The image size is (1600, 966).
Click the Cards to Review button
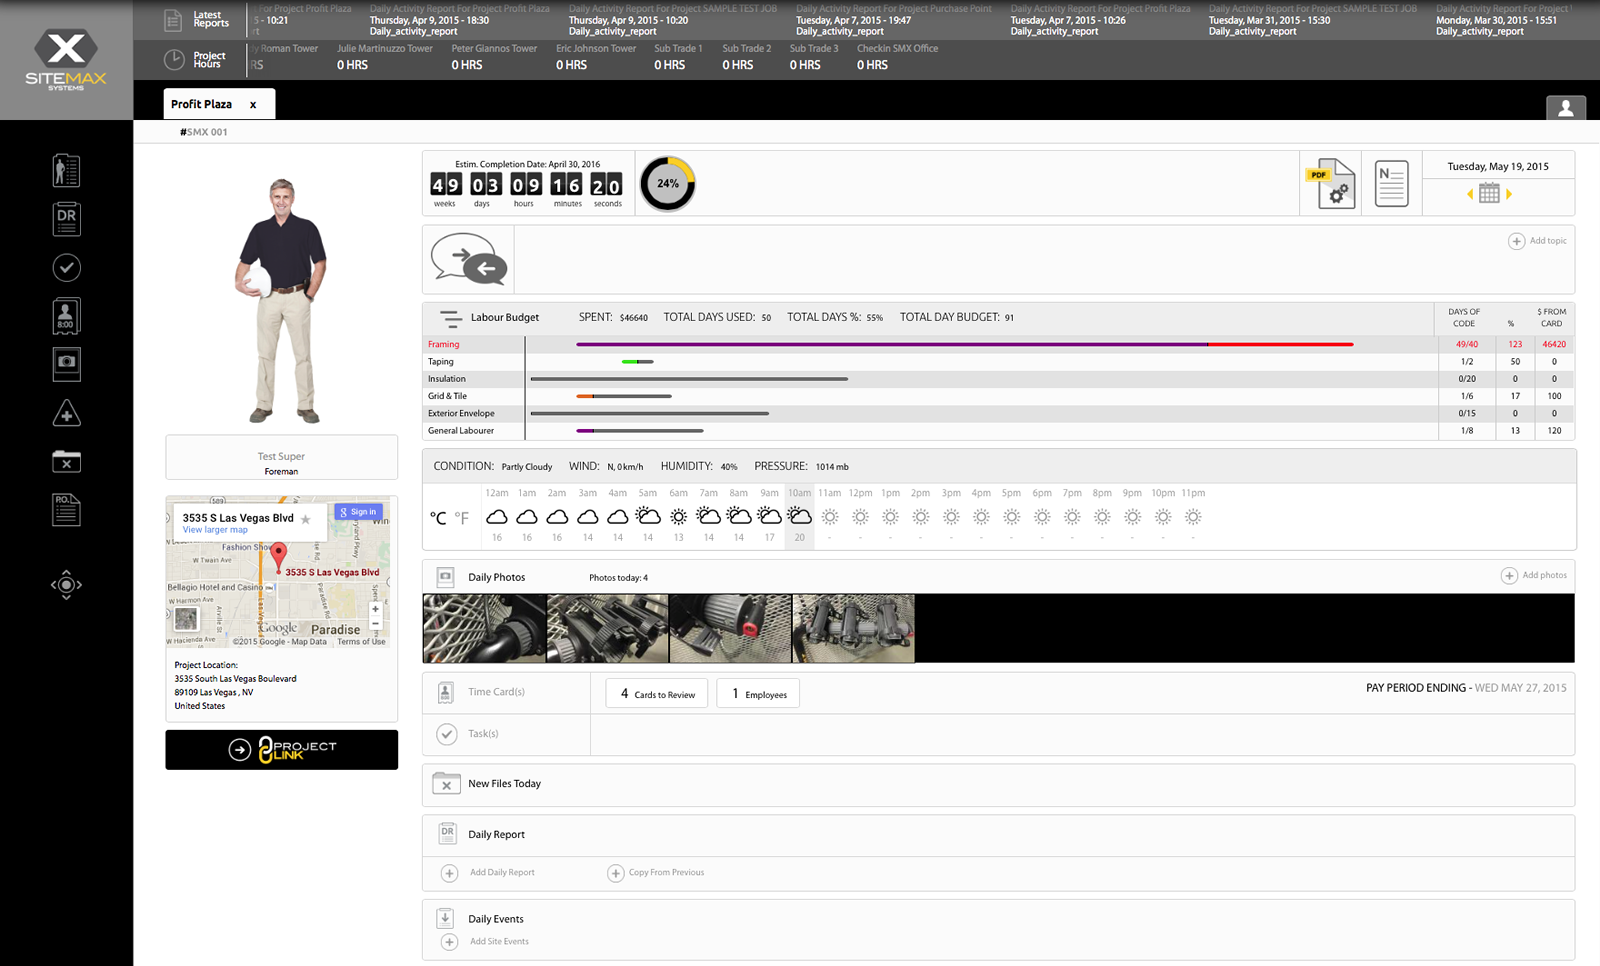click(x=656, y=692)
